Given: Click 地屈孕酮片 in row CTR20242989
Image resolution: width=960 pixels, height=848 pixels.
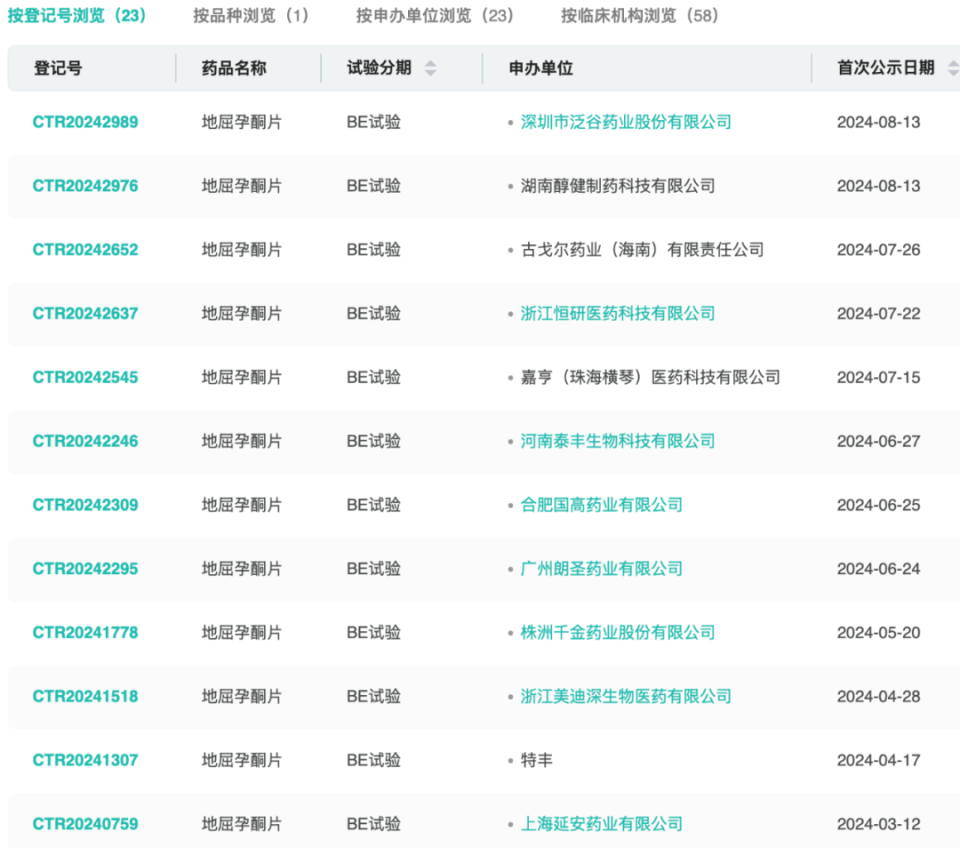Looking at the screenshot, I should (242, 122).
